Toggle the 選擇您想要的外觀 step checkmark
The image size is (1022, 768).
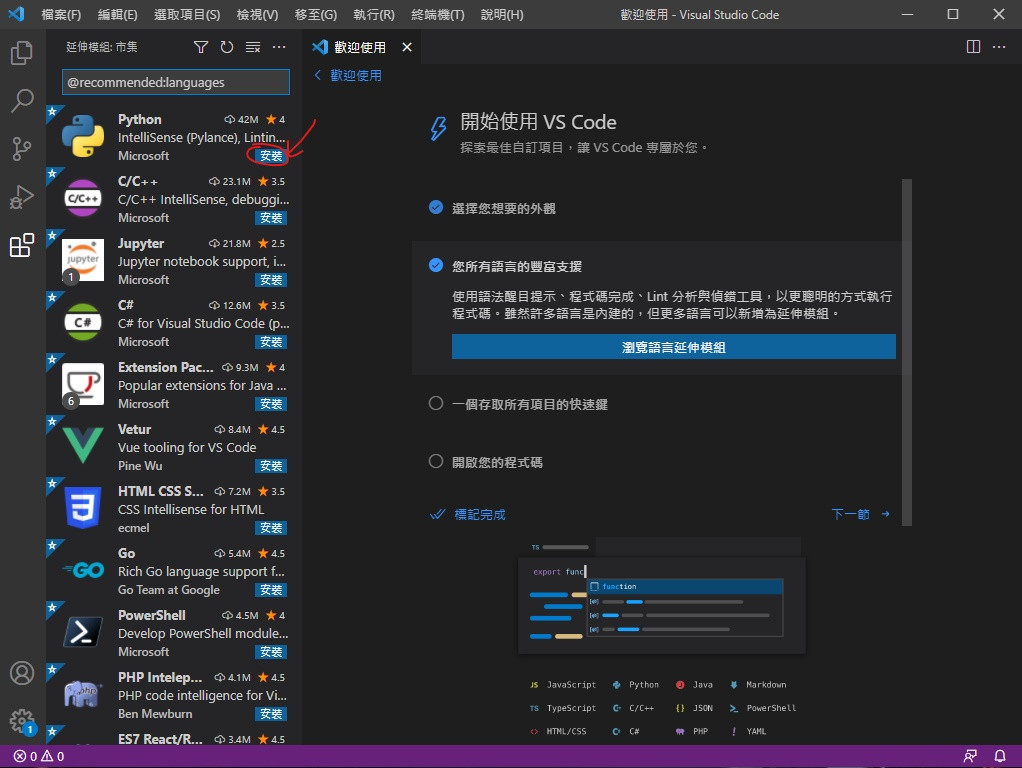tap(436, 207)
